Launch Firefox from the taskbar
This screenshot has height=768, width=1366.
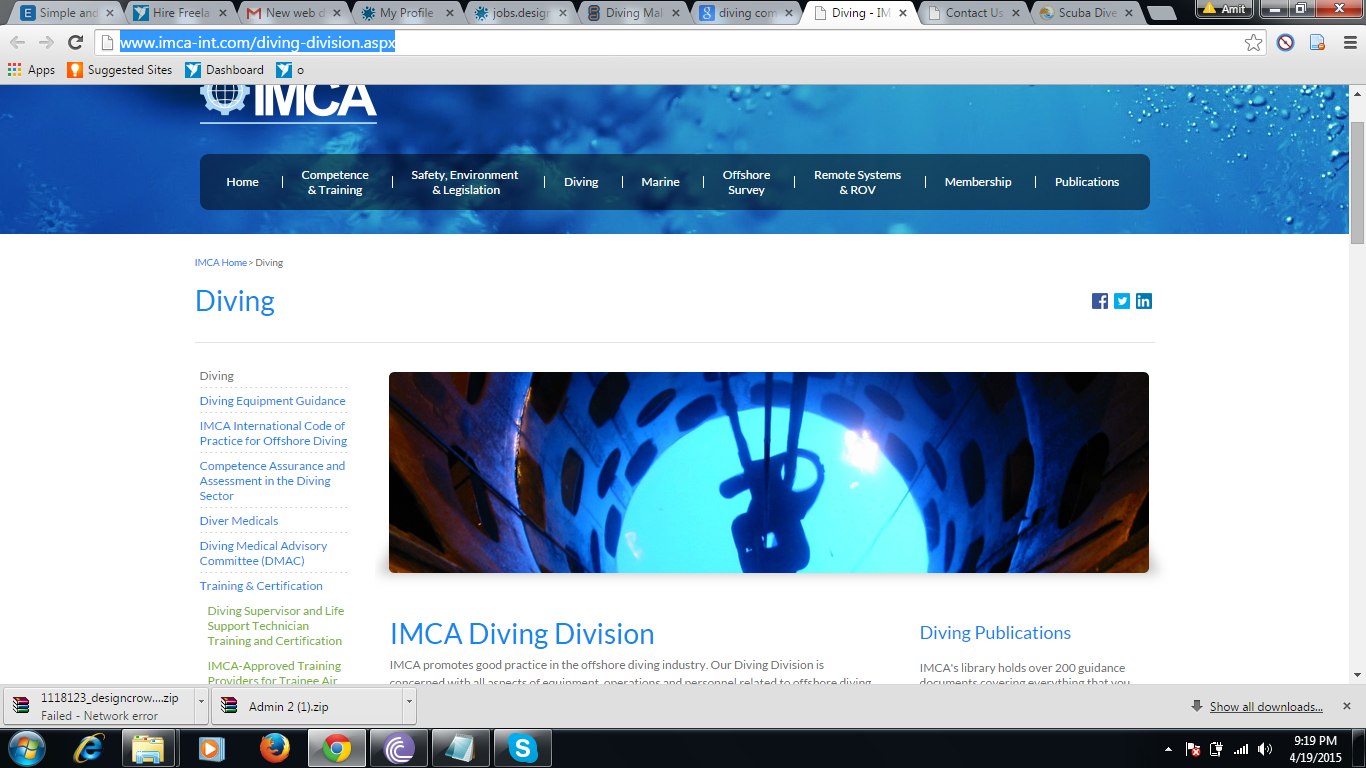pos(274,748)
